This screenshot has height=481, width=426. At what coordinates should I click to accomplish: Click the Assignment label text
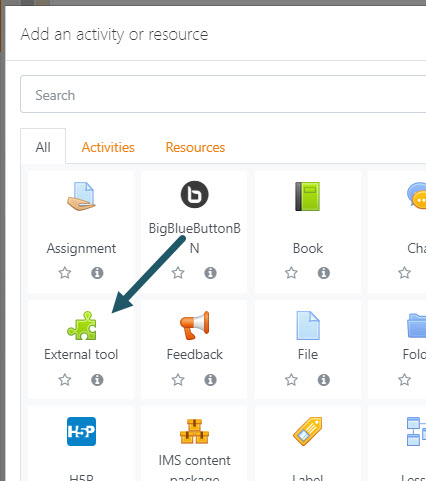[x=81, y=248]
